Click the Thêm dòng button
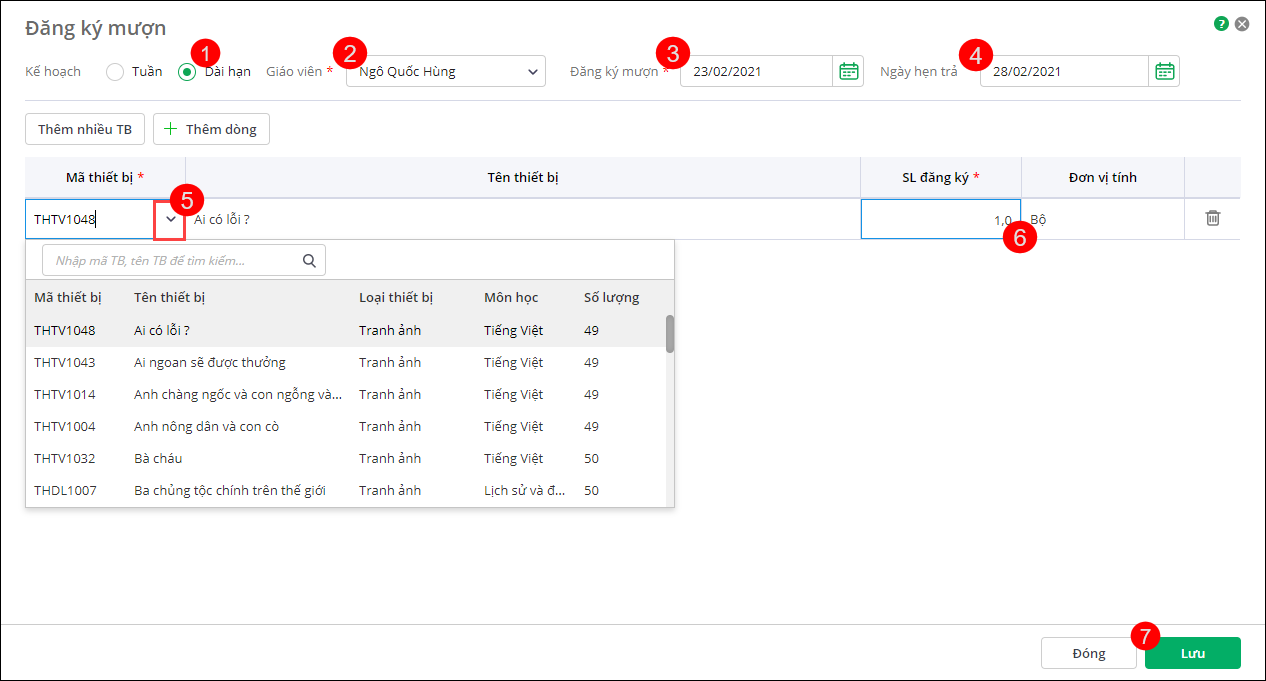The height and width of the screenshot is (681, 1266). pyautogui.click(x=211, y=129)
